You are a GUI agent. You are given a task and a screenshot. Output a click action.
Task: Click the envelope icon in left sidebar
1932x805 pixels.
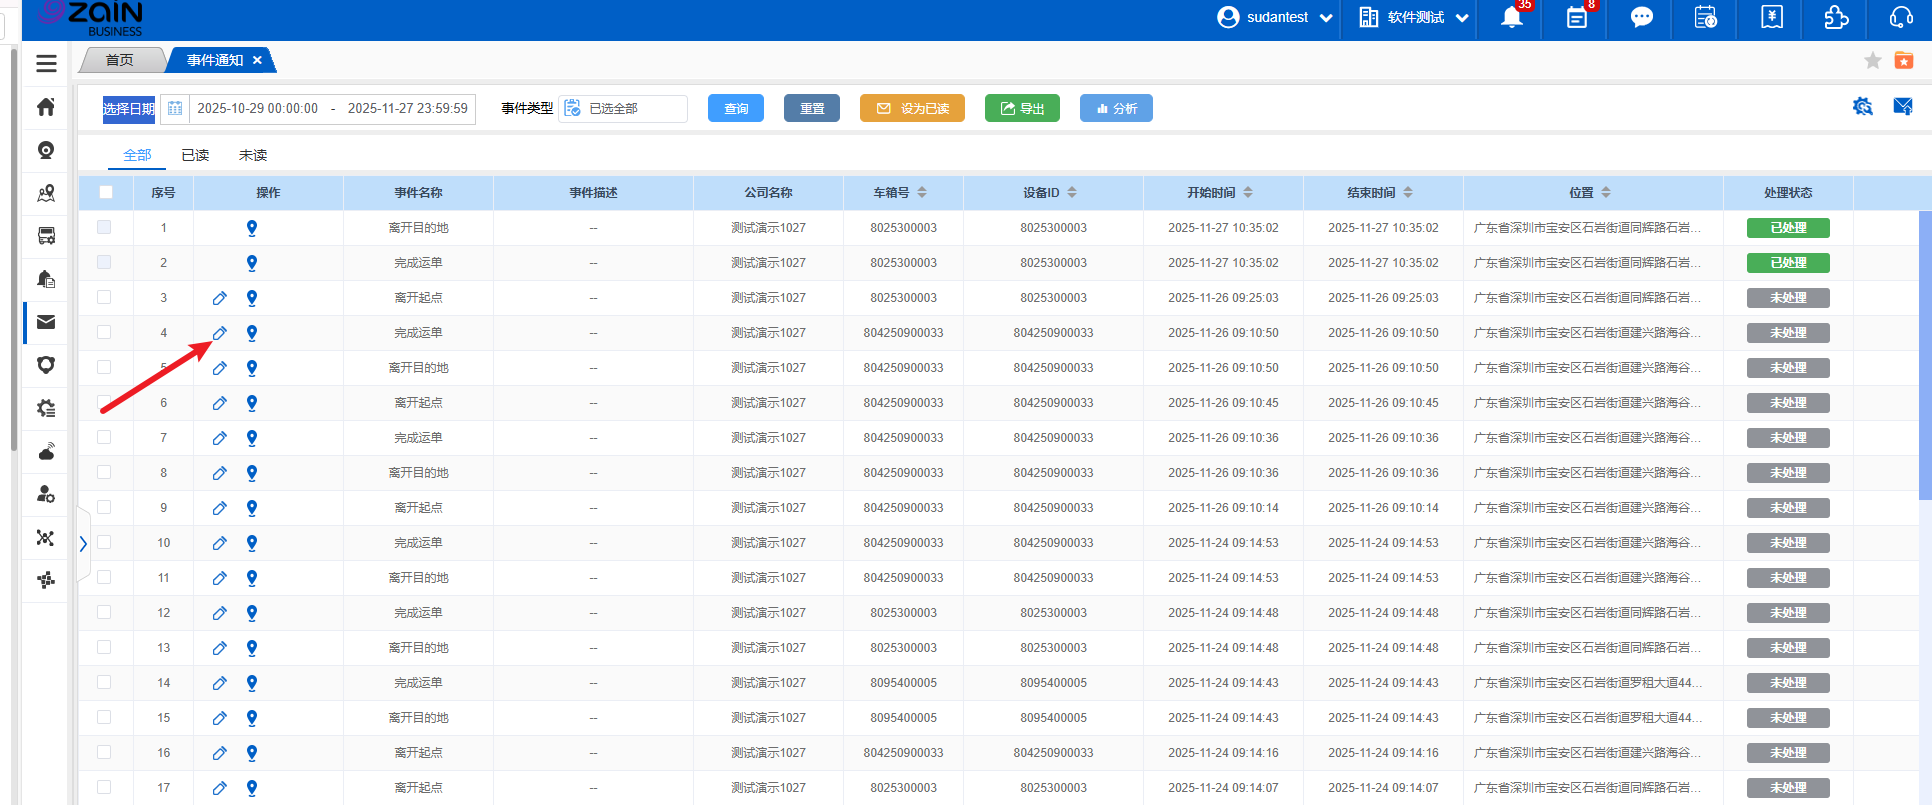tap(46, 322)
